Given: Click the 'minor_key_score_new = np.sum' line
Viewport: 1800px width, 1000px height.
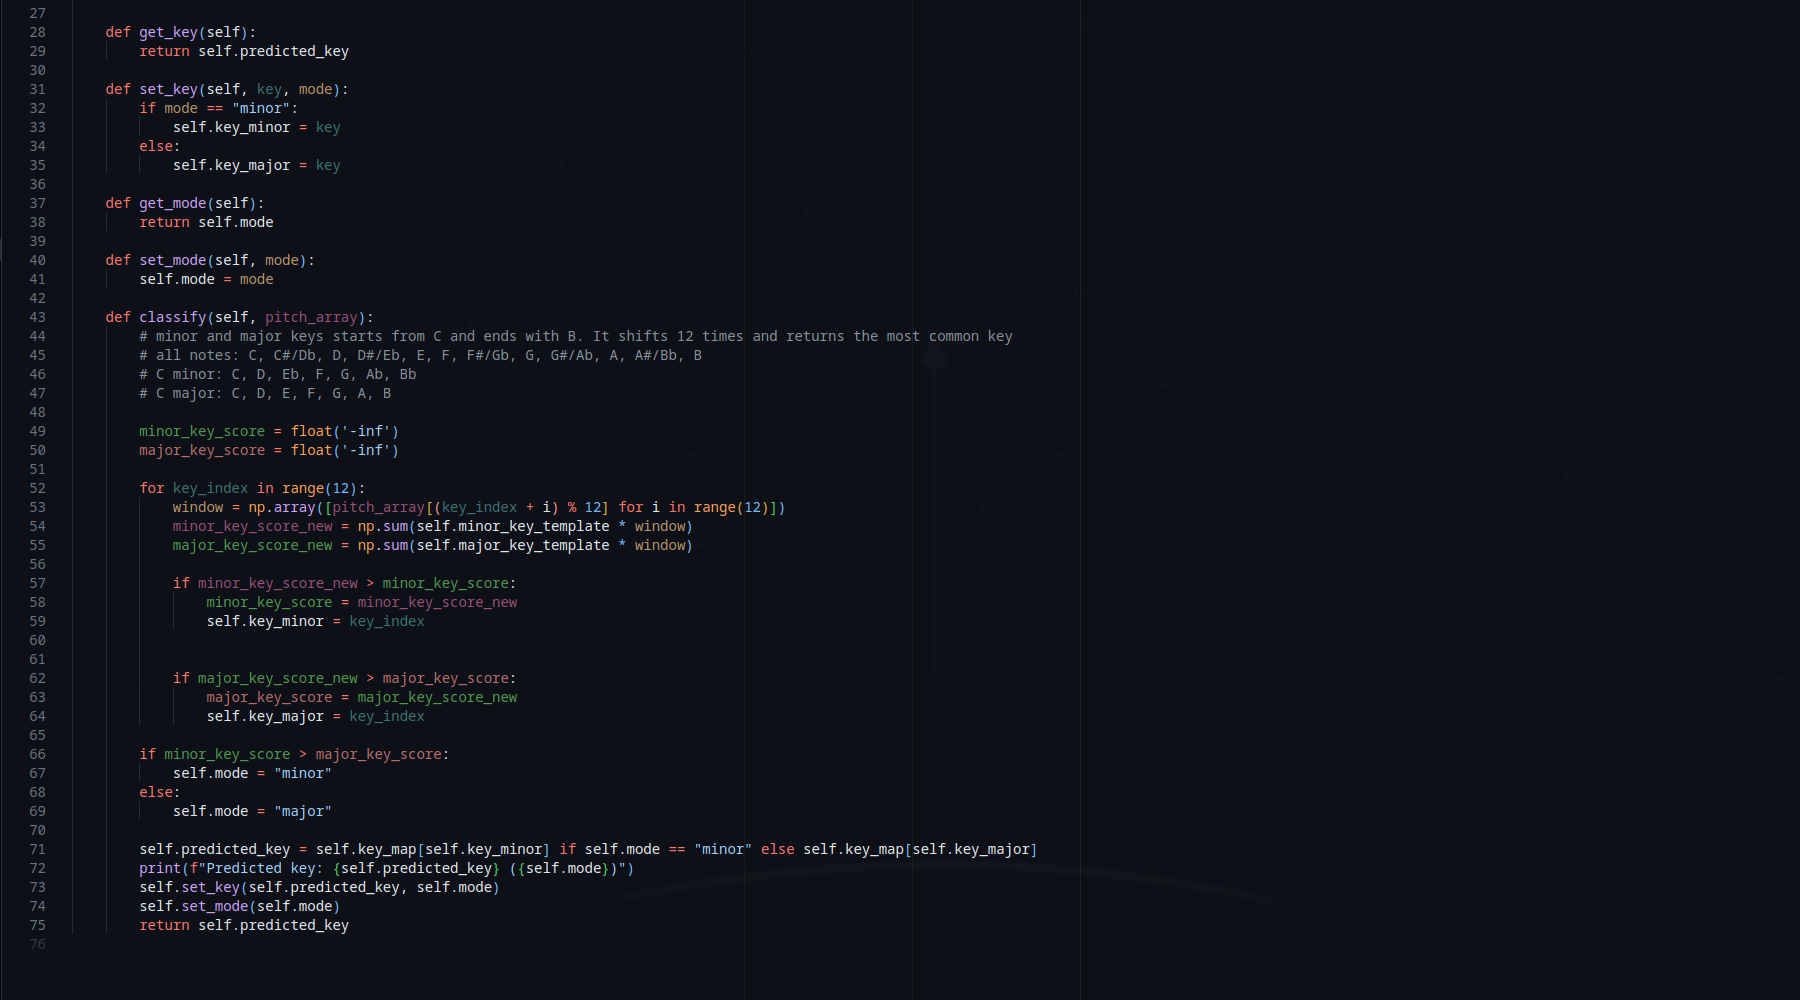Looking at the screenshot, I should pyautogui.click(x=433, y=526).
